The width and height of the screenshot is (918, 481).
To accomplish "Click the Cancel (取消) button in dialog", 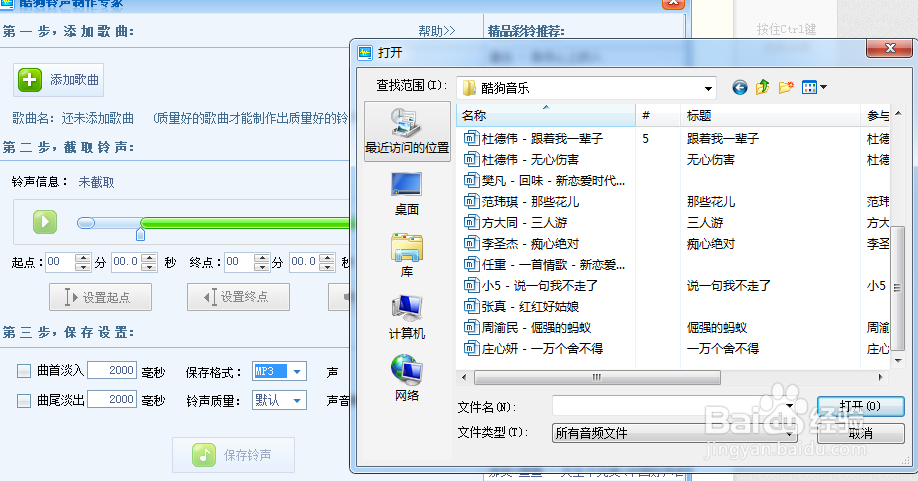I will click(860, 433).
